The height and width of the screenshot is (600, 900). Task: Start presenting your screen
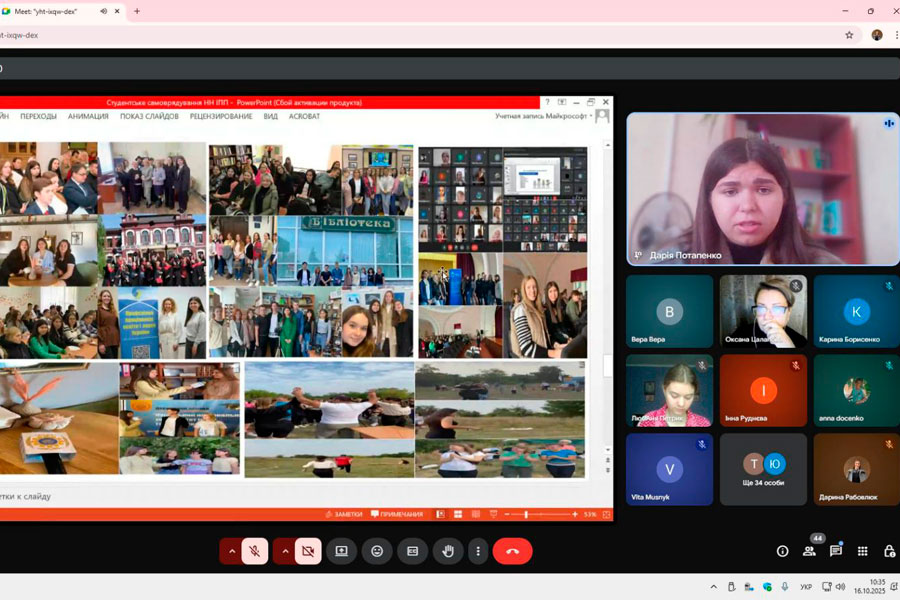tap(342, 551)
